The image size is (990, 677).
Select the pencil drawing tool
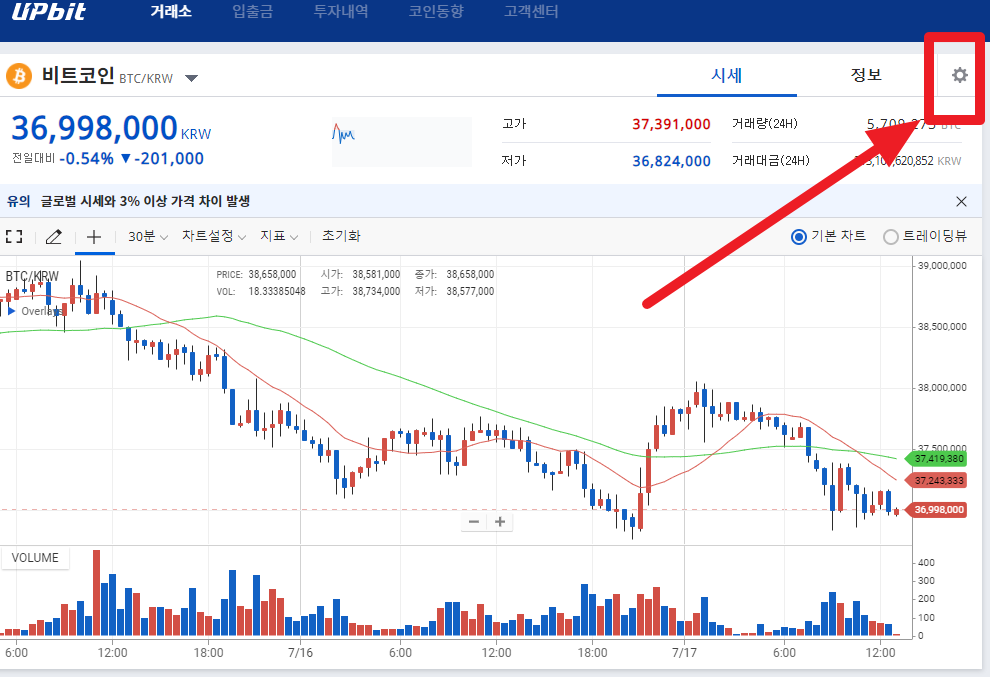[x=54, y=237]
